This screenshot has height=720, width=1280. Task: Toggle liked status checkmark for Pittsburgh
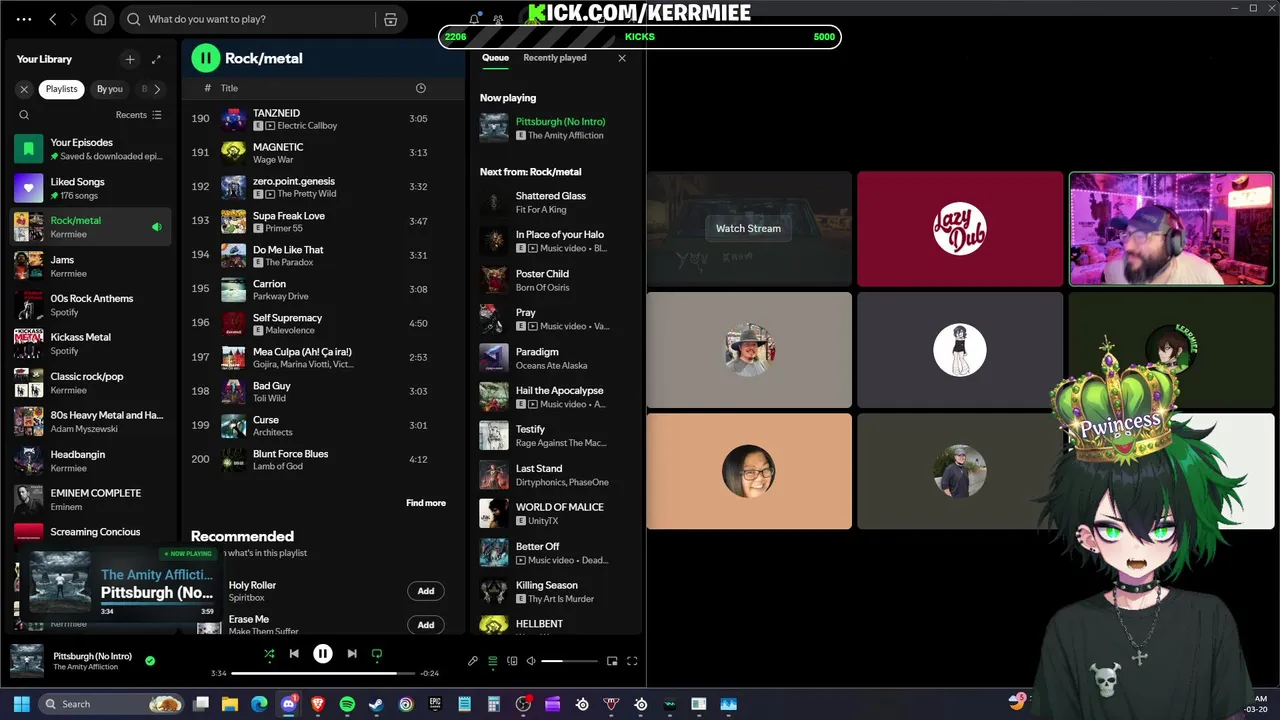[x=150, y=660]
